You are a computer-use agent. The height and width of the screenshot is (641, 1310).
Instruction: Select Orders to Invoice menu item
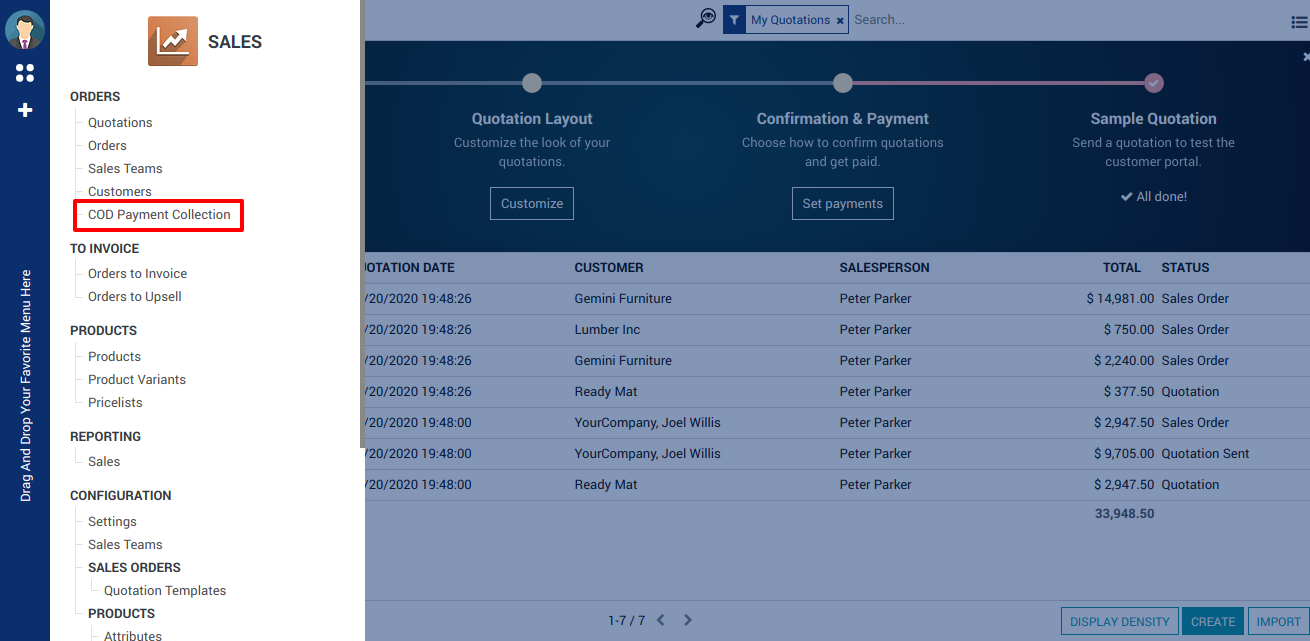tap(137, 274)
